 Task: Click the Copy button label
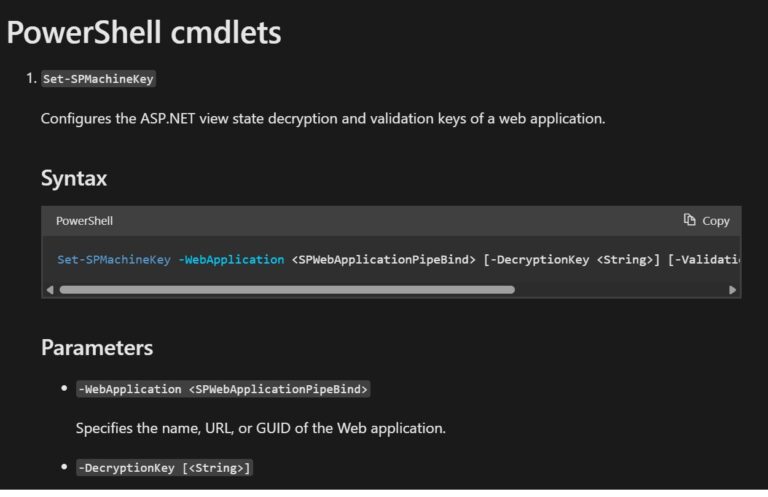tap(716, 221)
